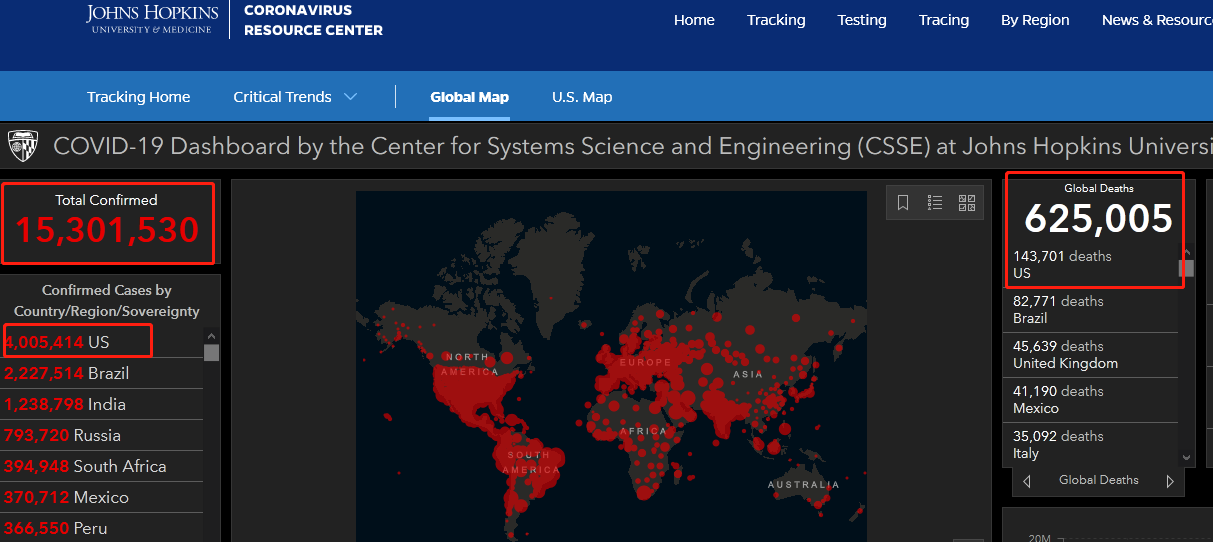The width and height of the screenshot is (1213, 542).
Task: Open the Testing menu item
Action: tap(862, 20)
